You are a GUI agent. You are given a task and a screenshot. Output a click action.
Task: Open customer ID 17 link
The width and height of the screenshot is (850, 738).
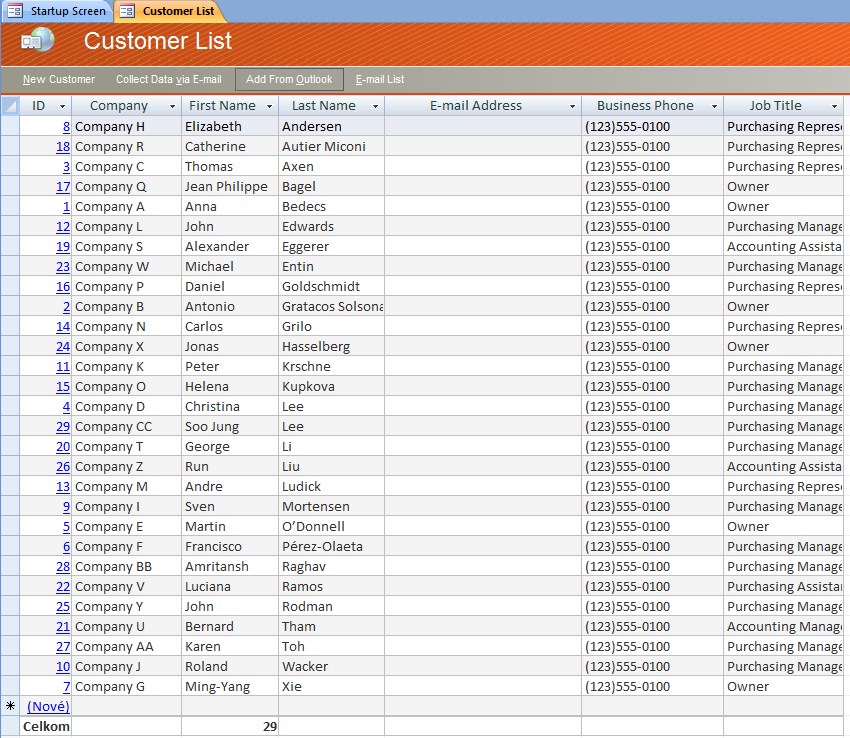63,187
